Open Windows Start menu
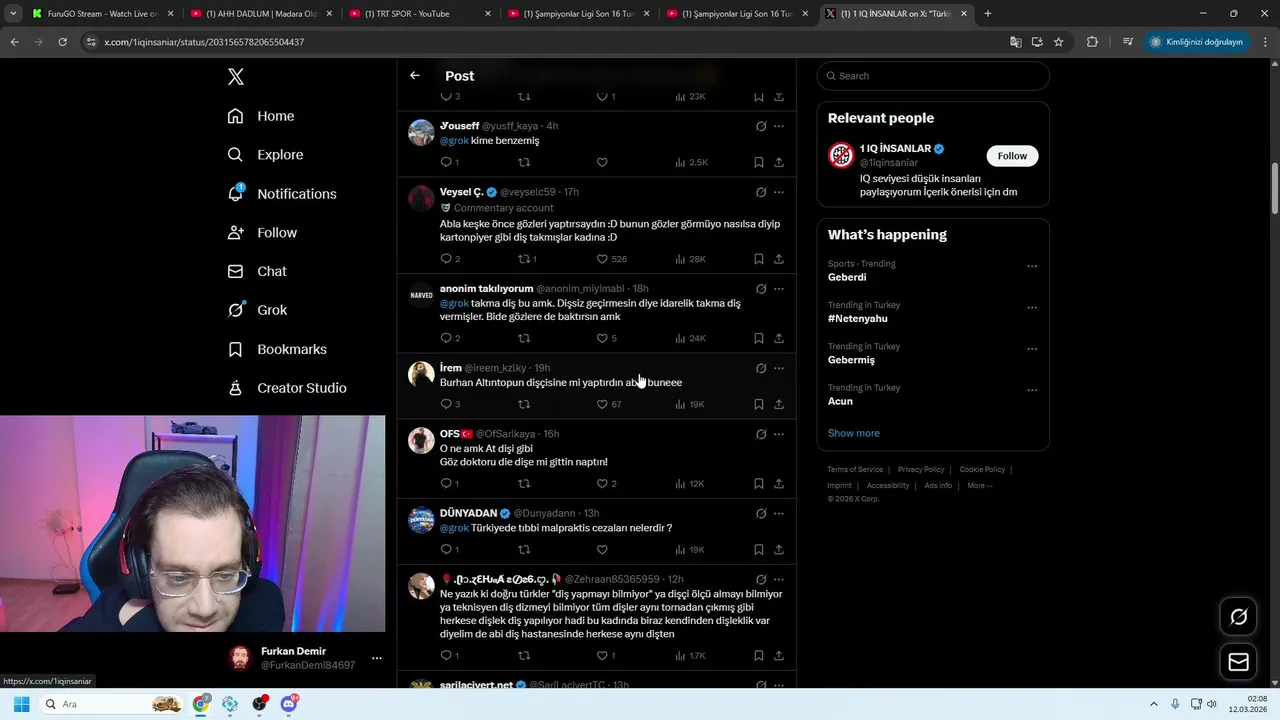This screenshot has width=1280, height=720. point(21,704)
